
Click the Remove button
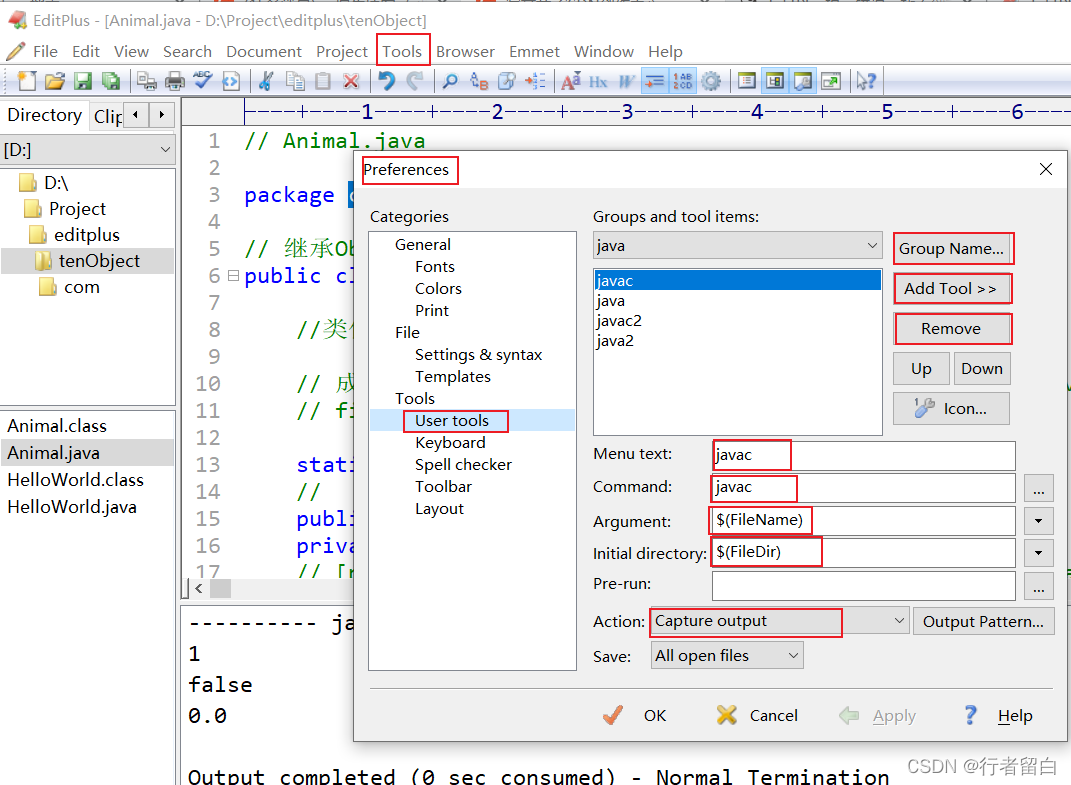tap(951, 329)
